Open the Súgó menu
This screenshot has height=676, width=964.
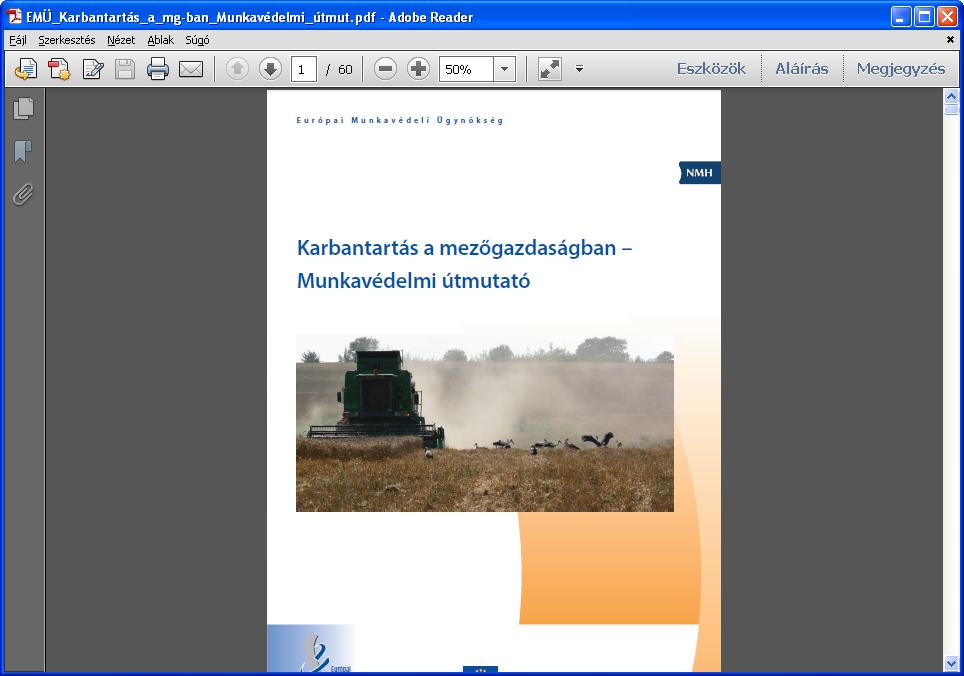[x=197, y=40]
